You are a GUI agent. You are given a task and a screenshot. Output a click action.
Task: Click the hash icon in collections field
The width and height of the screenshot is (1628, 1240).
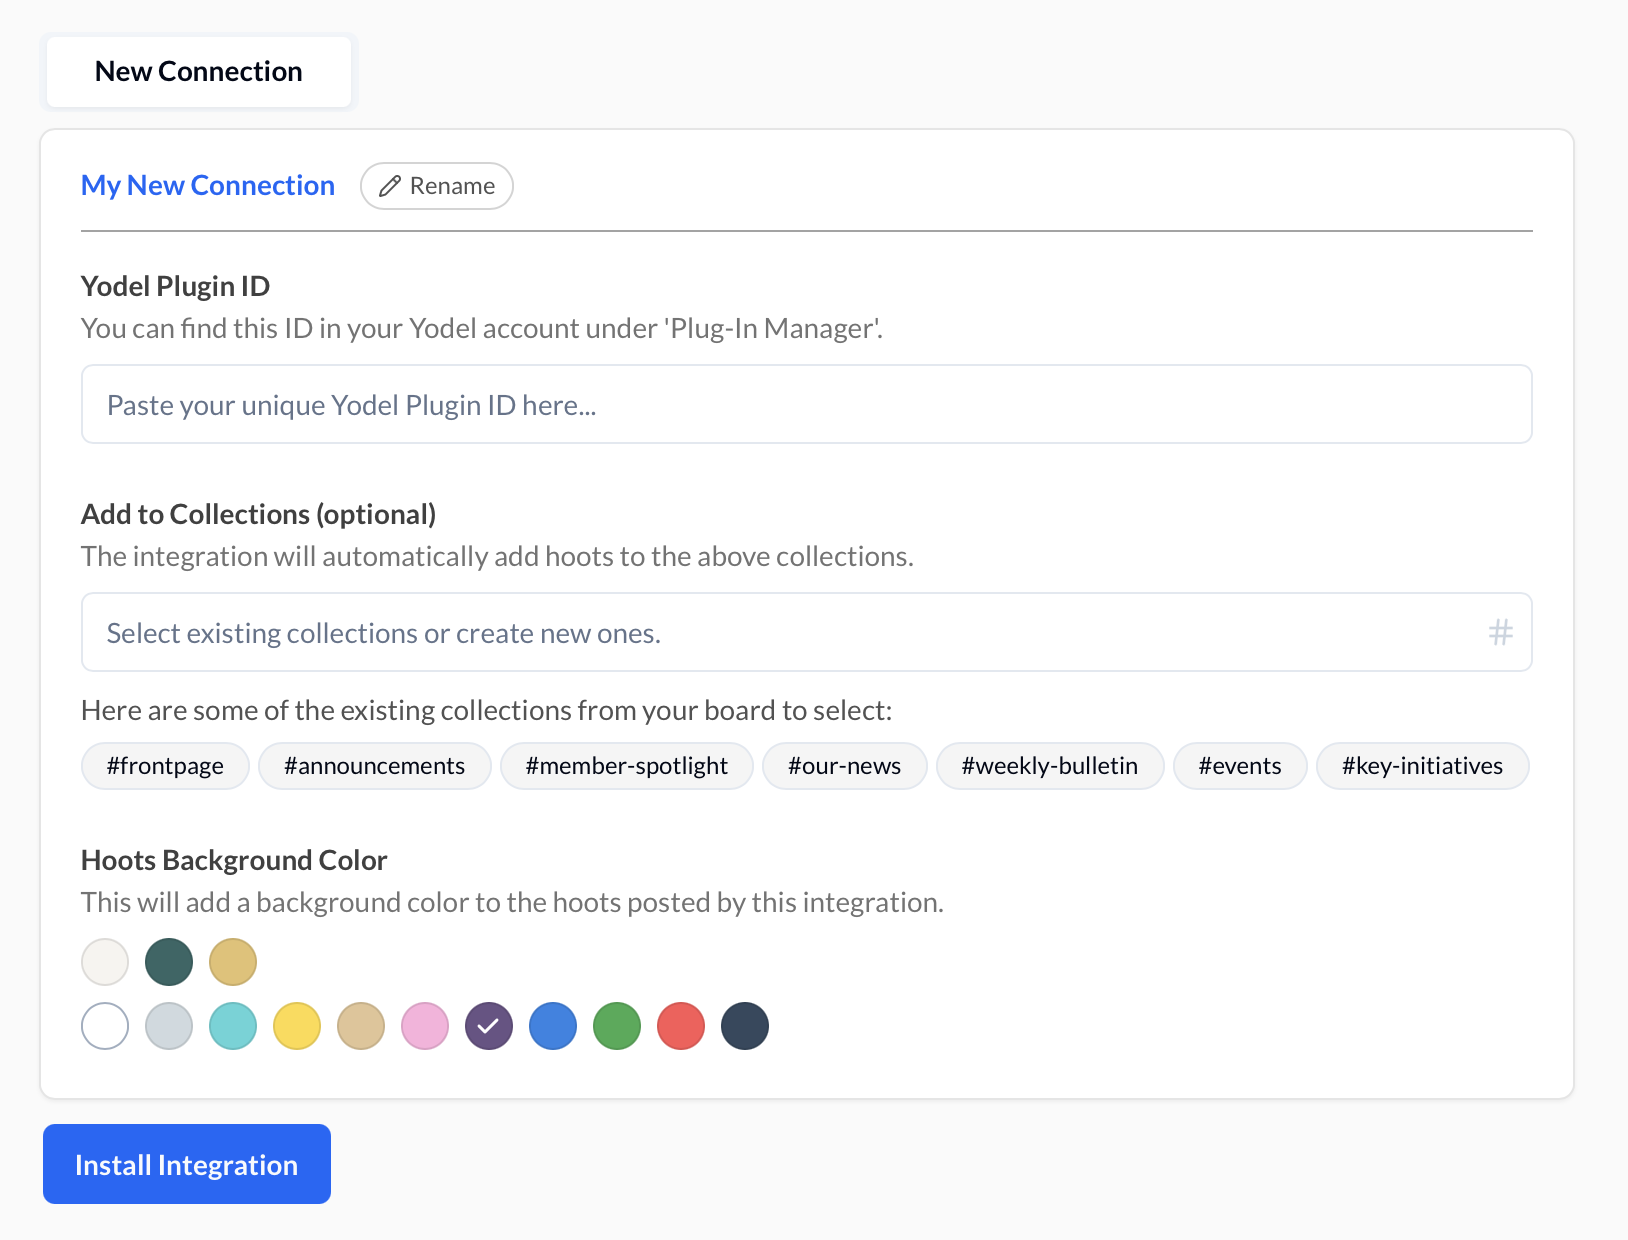pos(1500,632)
